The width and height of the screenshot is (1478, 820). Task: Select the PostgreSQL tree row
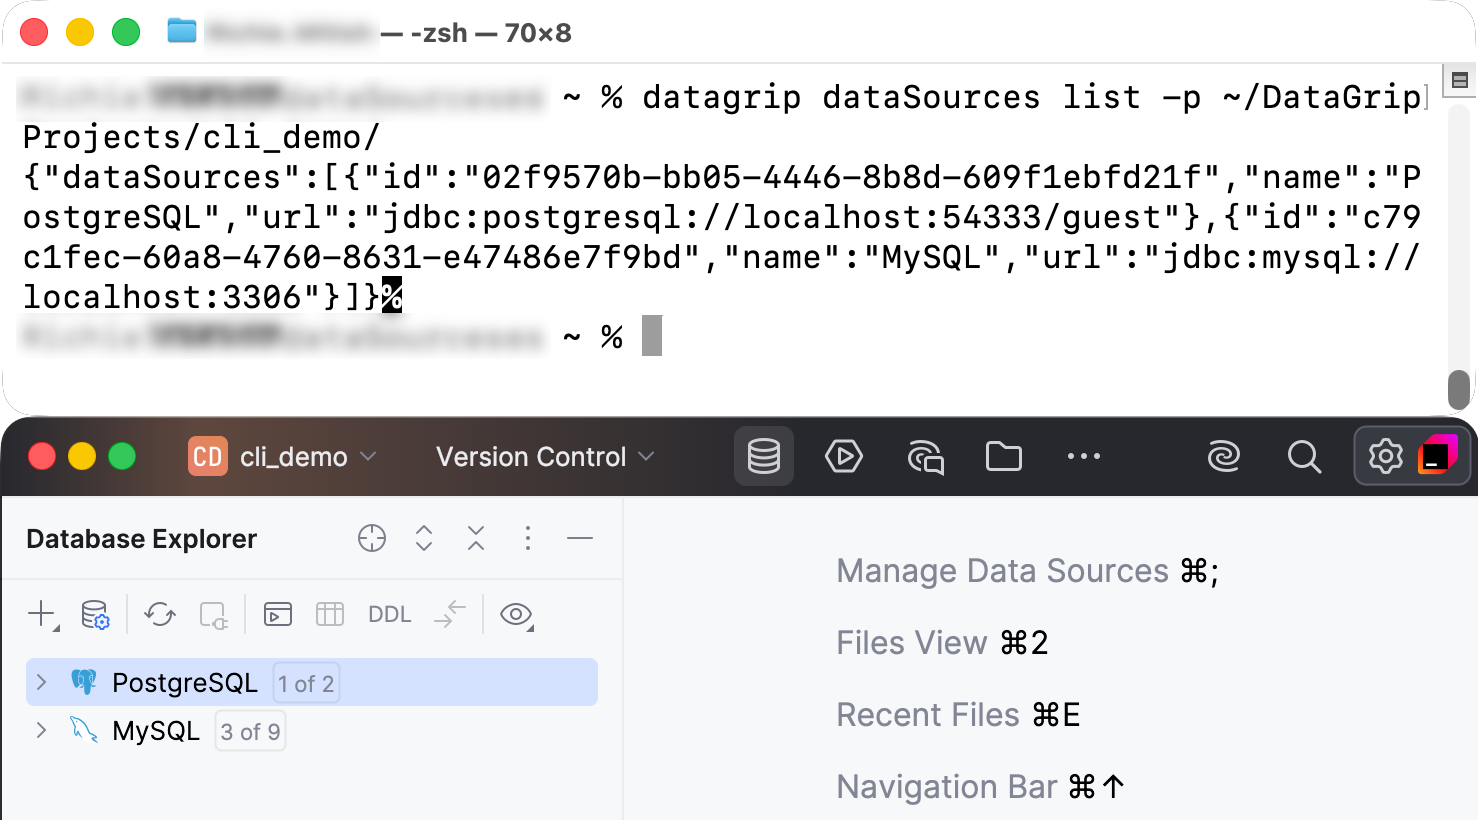312,682
